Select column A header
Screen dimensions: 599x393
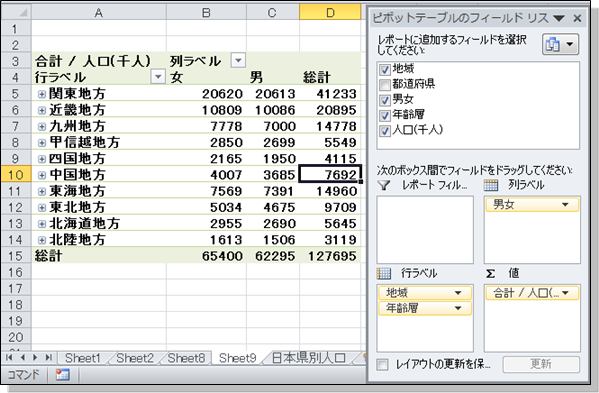(99, 13)
